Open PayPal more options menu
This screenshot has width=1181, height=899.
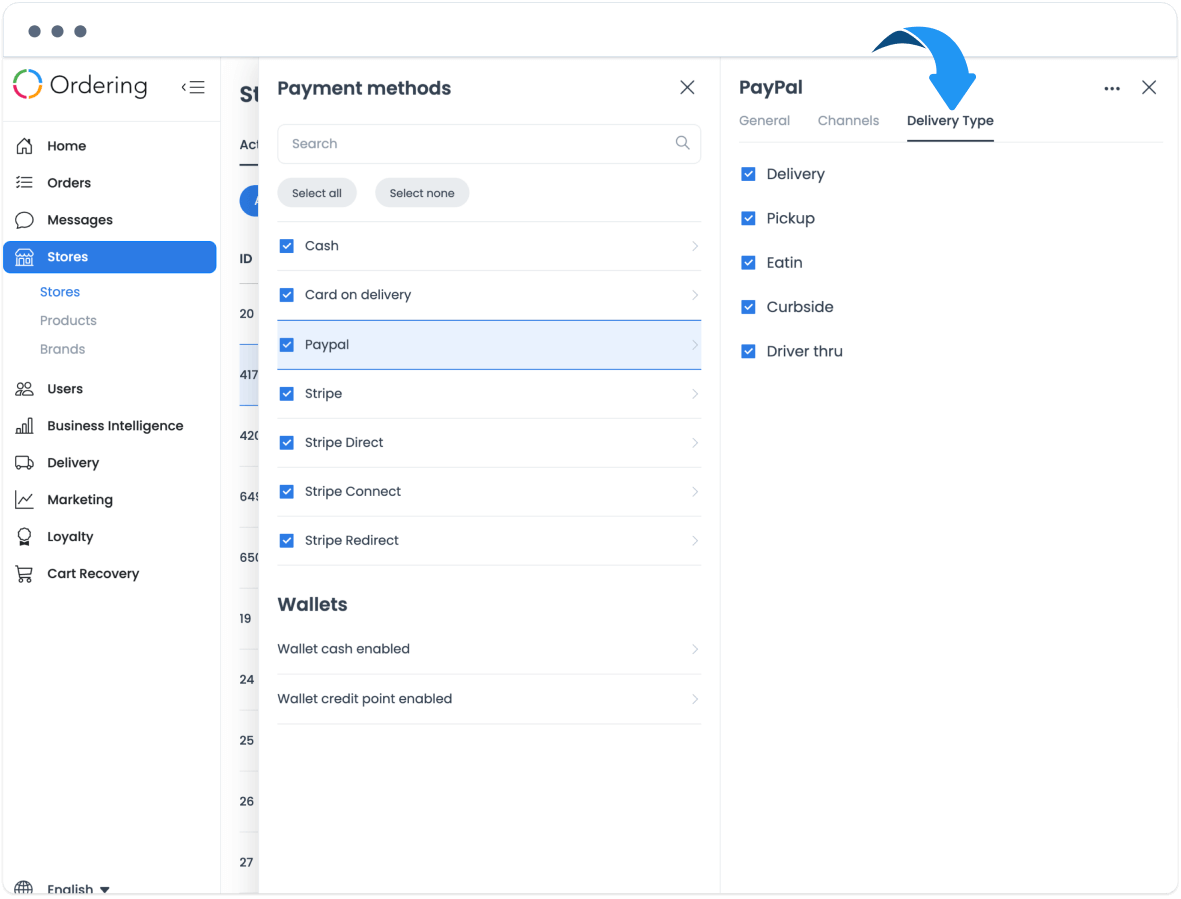pos(1112,89)
